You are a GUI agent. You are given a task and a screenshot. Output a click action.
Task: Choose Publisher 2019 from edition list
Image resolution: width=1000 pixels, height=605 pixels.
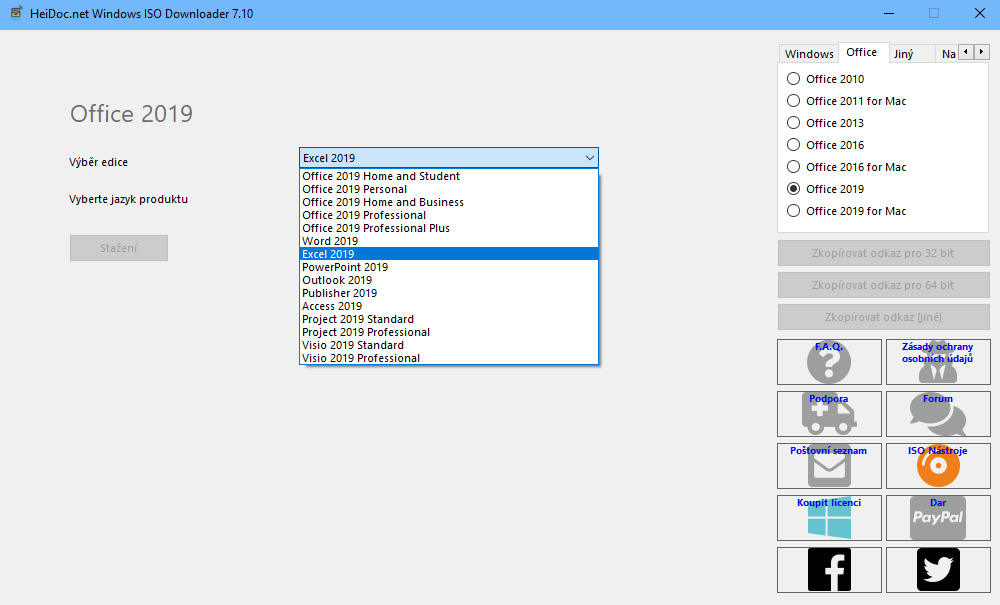coord(449,293)
